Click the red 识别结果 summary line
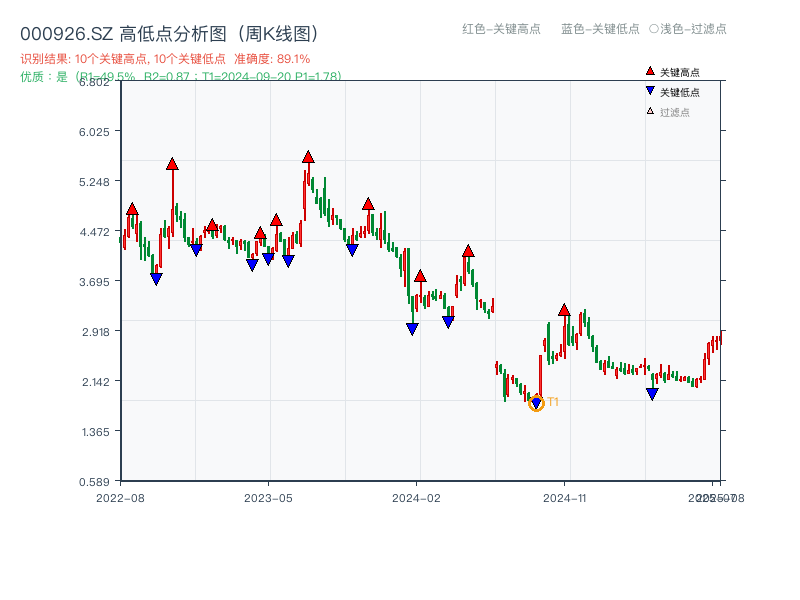Screen dimensions: 800x600 click(x=165, y=59)
